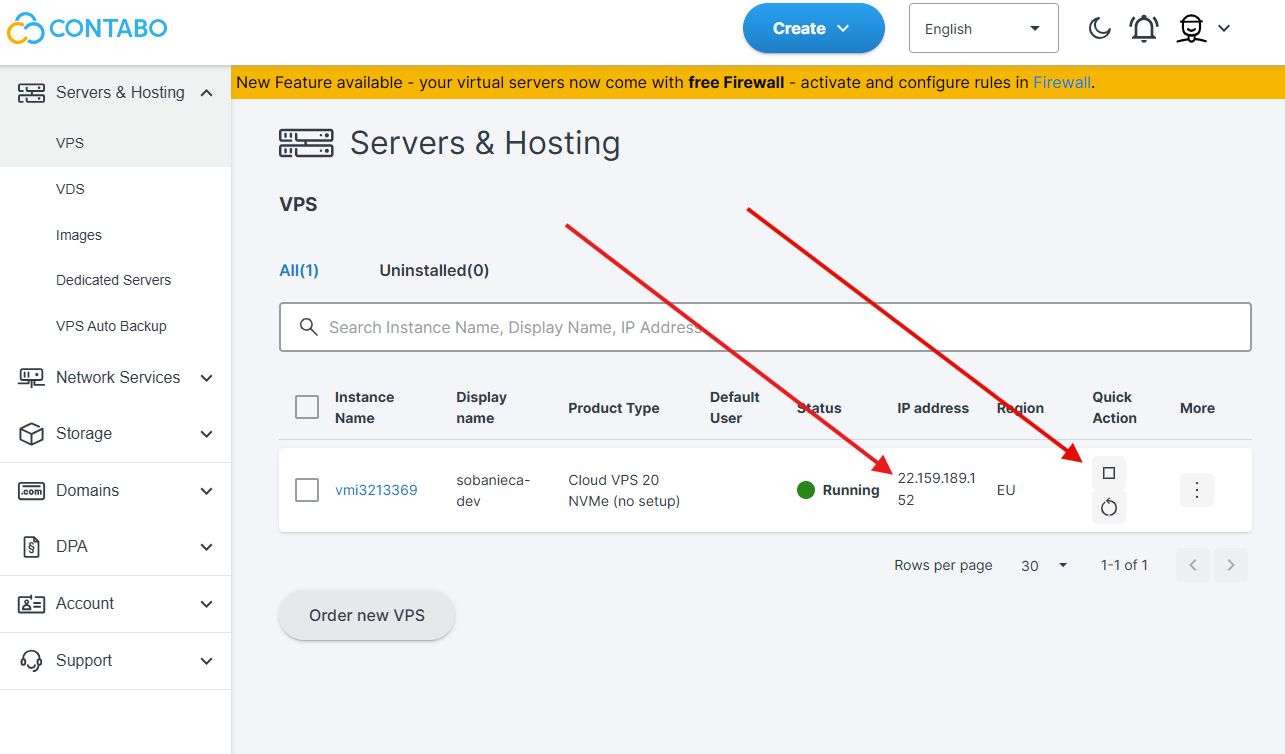The height and width of the screenshot is (754, 1285).
Task: Click Quick Action column header
Action: [1115, 407]
